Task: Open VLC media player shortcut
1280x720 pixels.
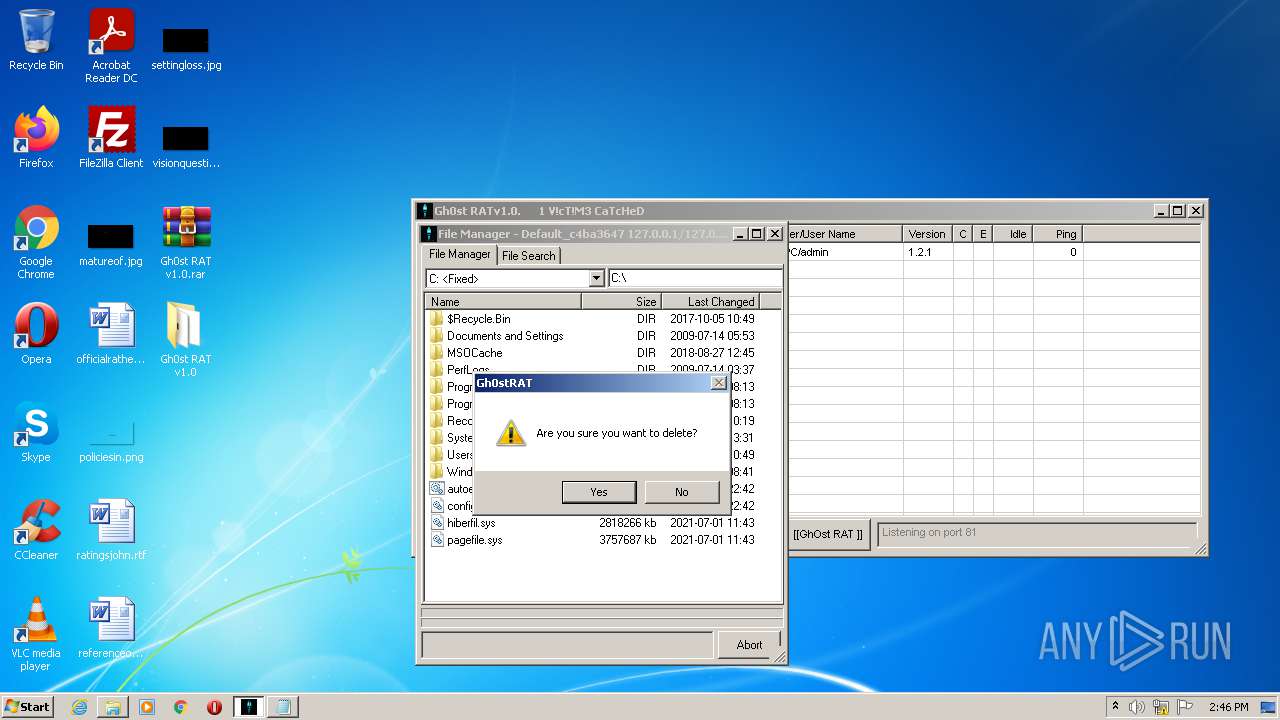Action: [36, 634]
